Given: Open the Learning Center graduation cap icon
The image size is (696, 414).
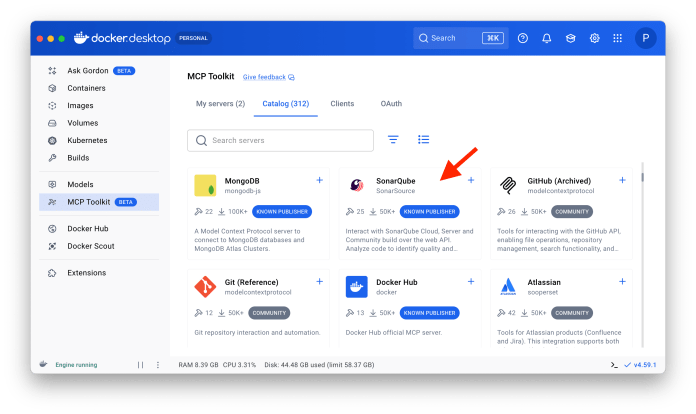Looking at the screenshot, I should coord(570,38).
